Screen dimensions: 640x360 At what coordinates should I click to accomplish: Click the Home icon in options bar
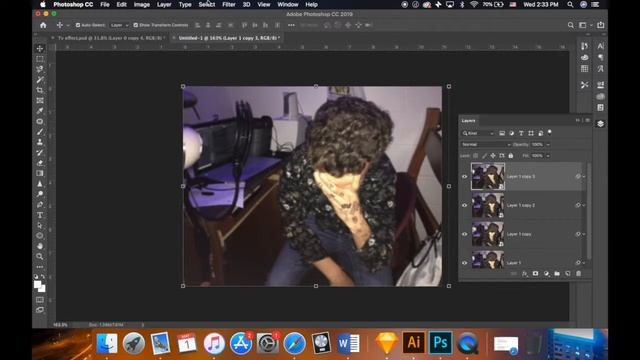(x=43, y=25)
